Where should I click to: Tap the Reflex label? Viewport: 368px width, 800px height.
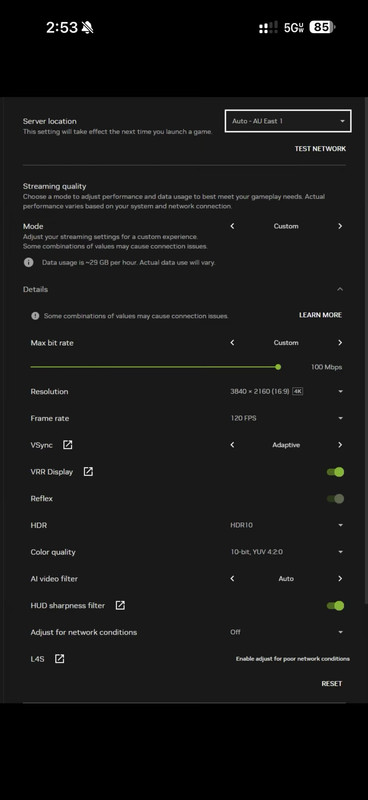[x=42, y=498]
